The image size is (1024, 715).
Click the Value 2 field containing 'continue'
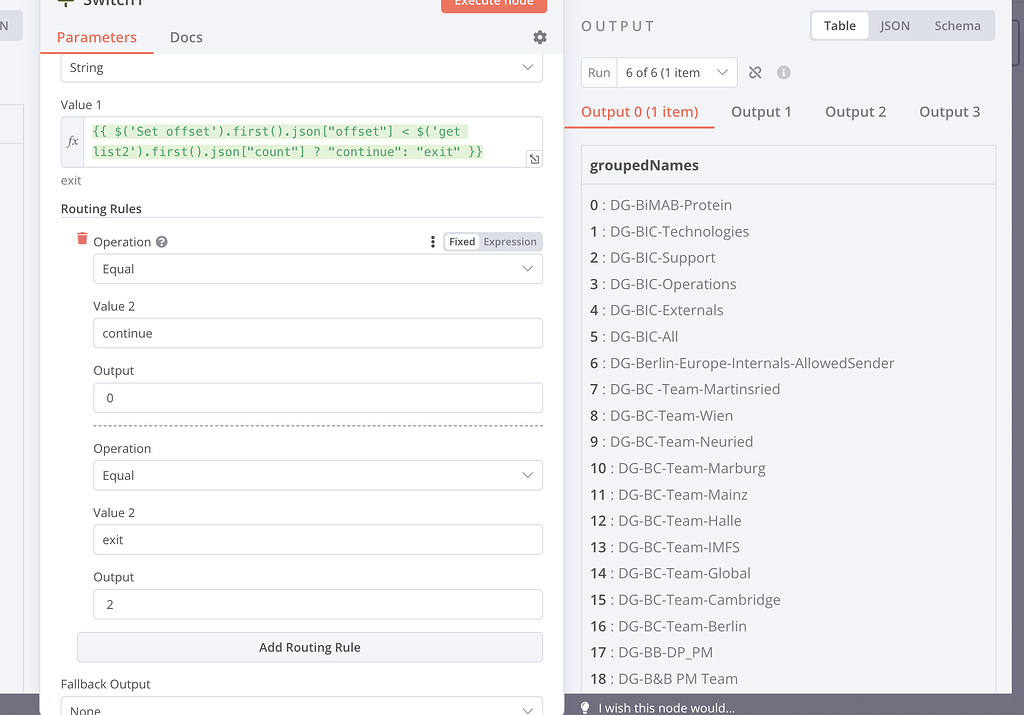pyautogui.click(x=317, y=333)
